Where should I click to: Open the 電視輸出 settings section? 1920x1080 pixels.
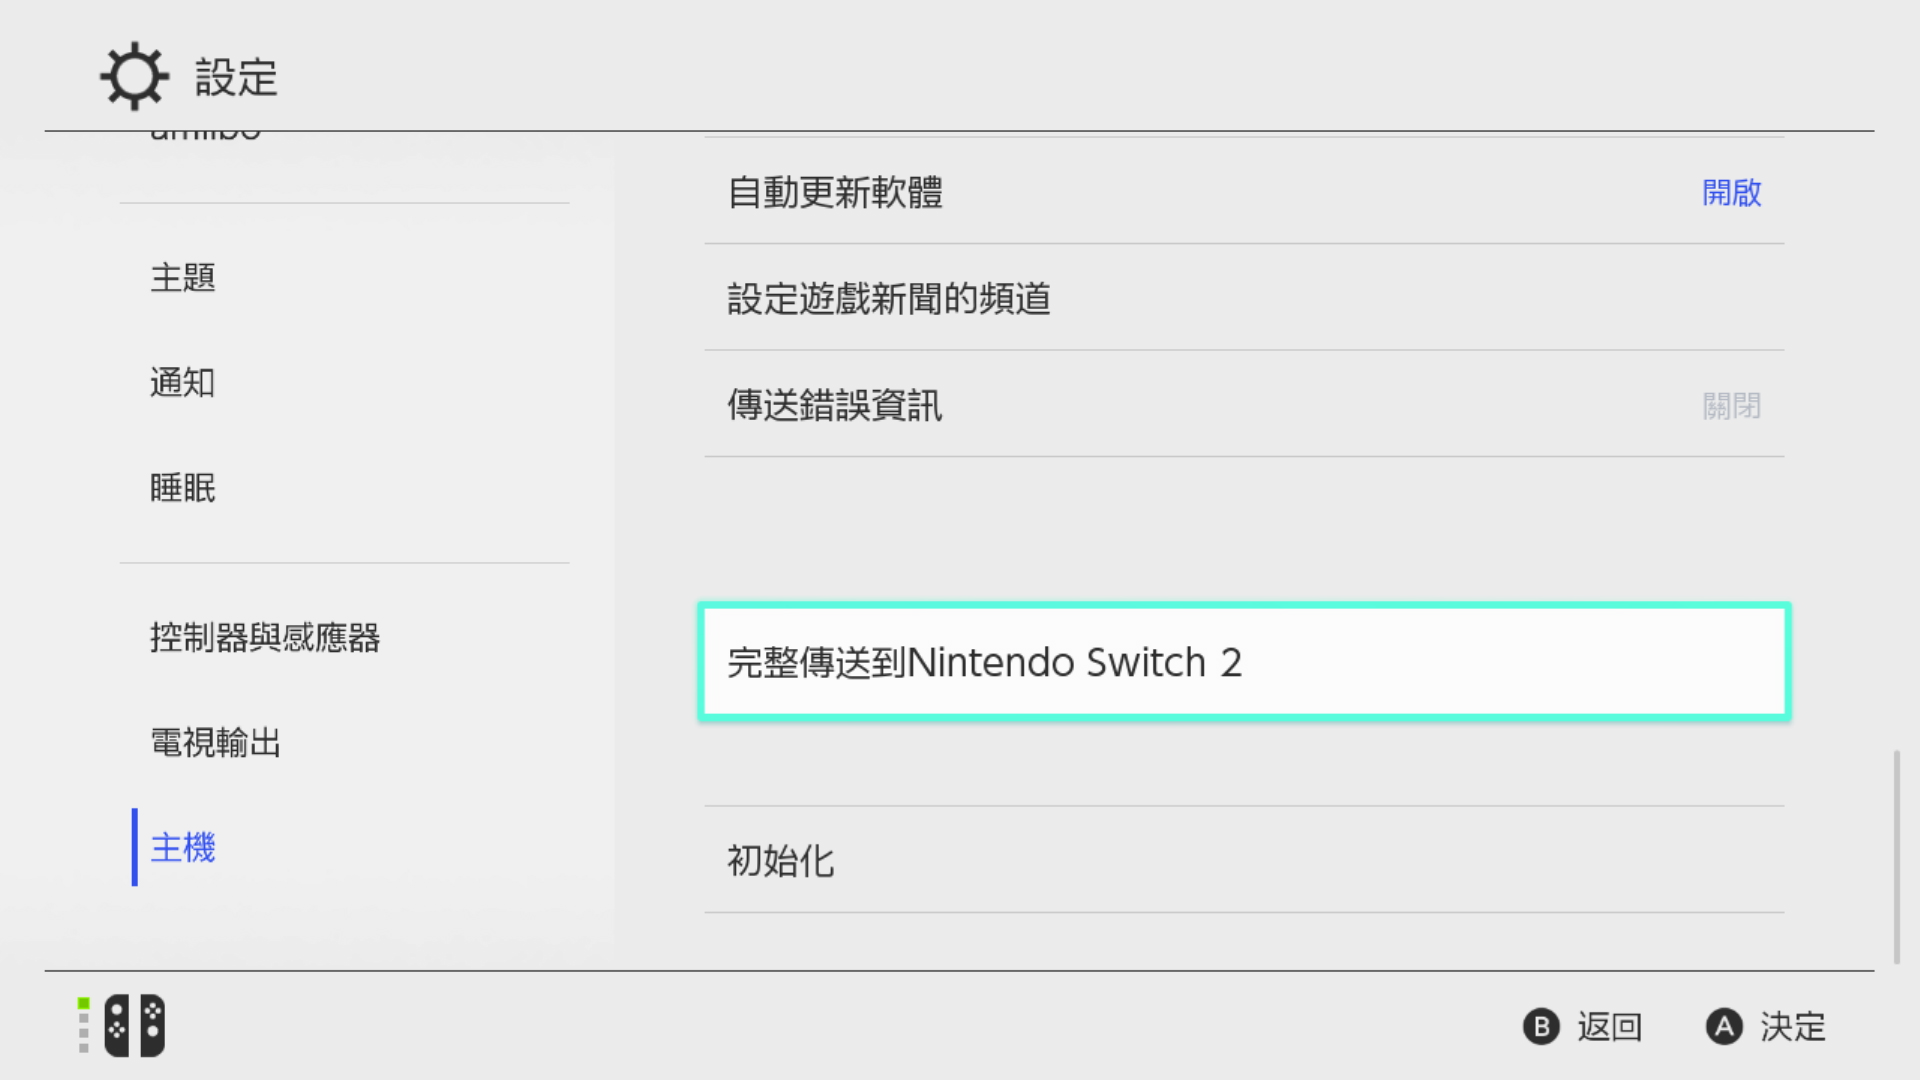tap(215, 742)
